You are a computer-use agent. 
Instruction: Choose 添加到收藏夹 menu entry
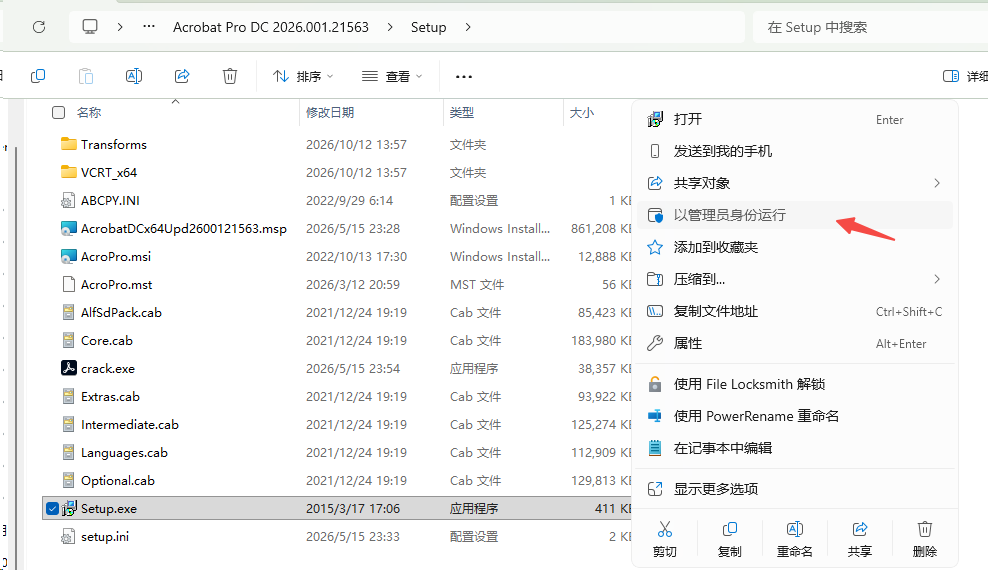pyautogui.click(x=795, y=247)
